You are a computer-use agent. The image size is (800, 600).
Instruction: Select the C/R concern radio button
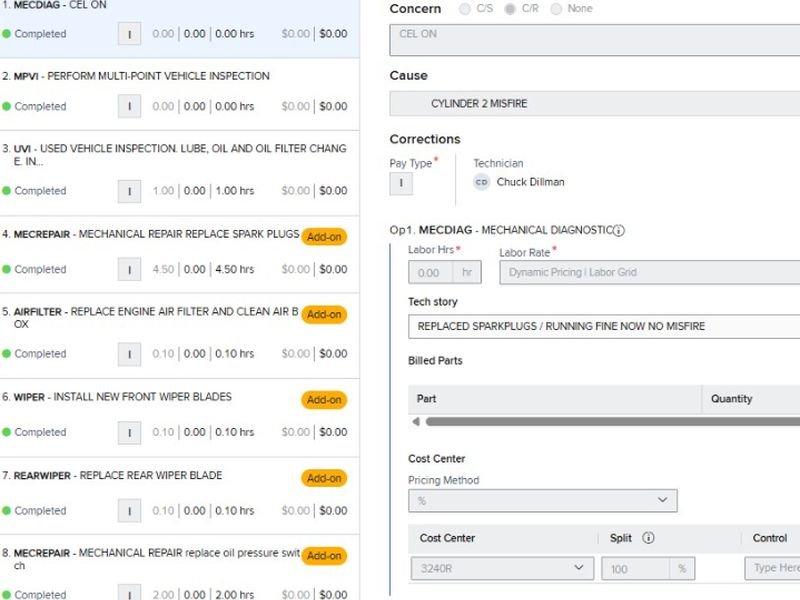pos(509,9)
